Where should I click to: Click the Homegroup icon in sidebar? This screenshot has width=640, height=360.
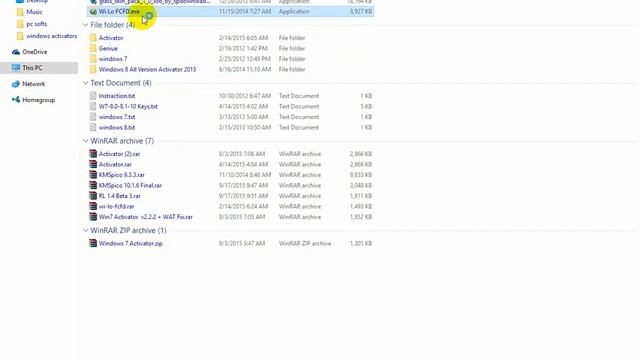coord(16,100)
